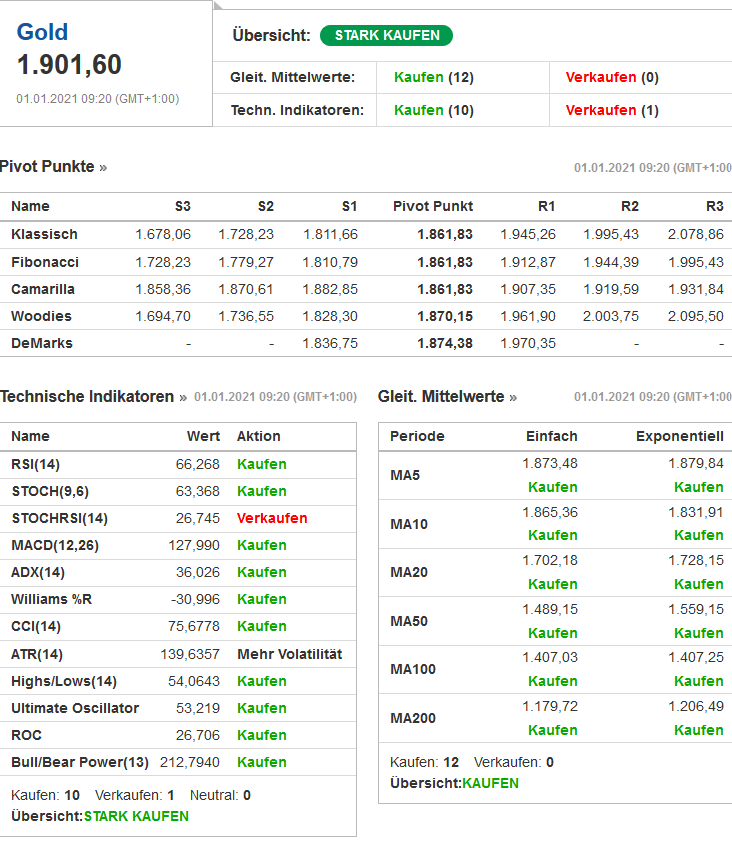732x841 pixels.
Task: Click the red Verkaufen action for STOCHRSI(14)
Action: tap(272, 518)
